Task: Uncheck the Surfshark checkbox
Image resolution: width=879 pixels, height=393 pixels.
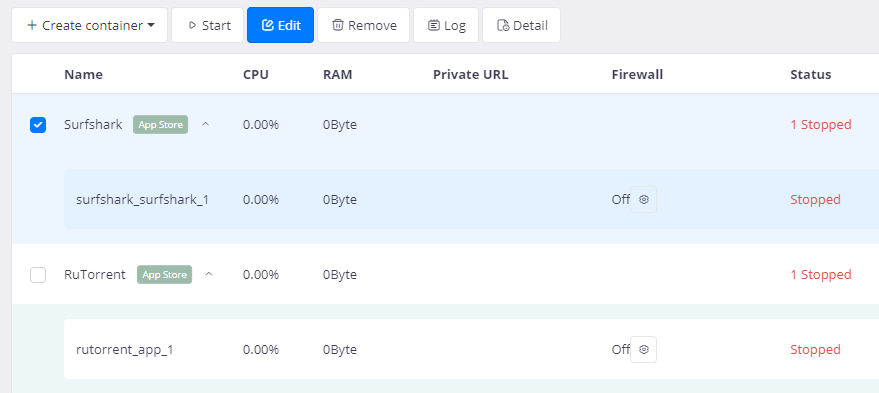Action: point(38,125)
